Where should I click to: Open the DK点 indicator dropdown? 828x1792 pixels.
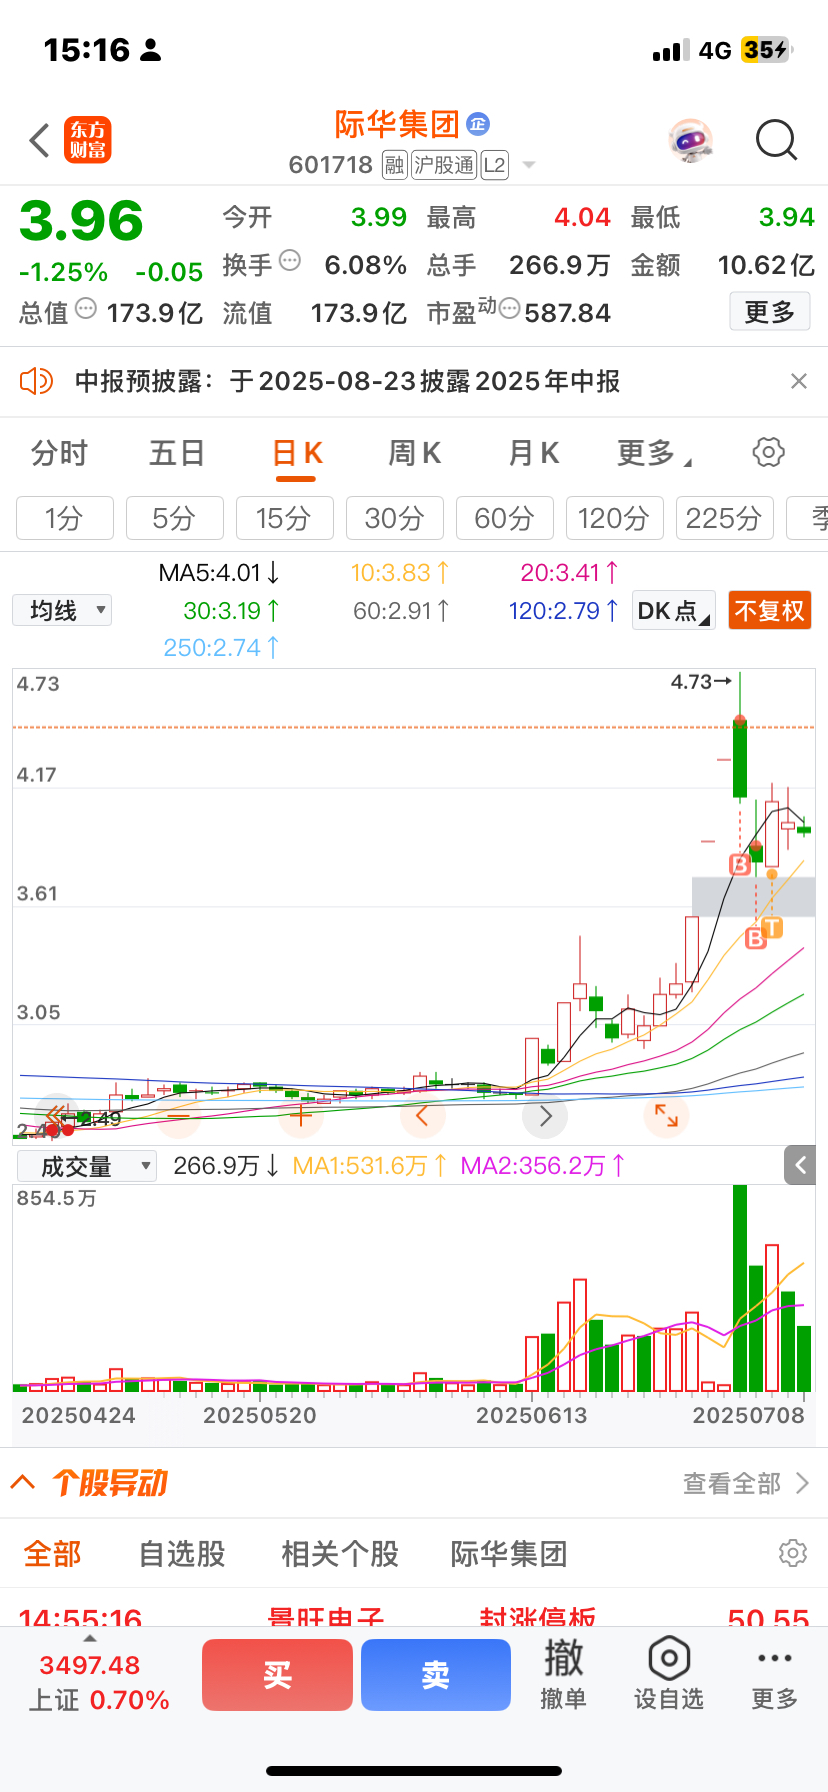coord(674,610)
